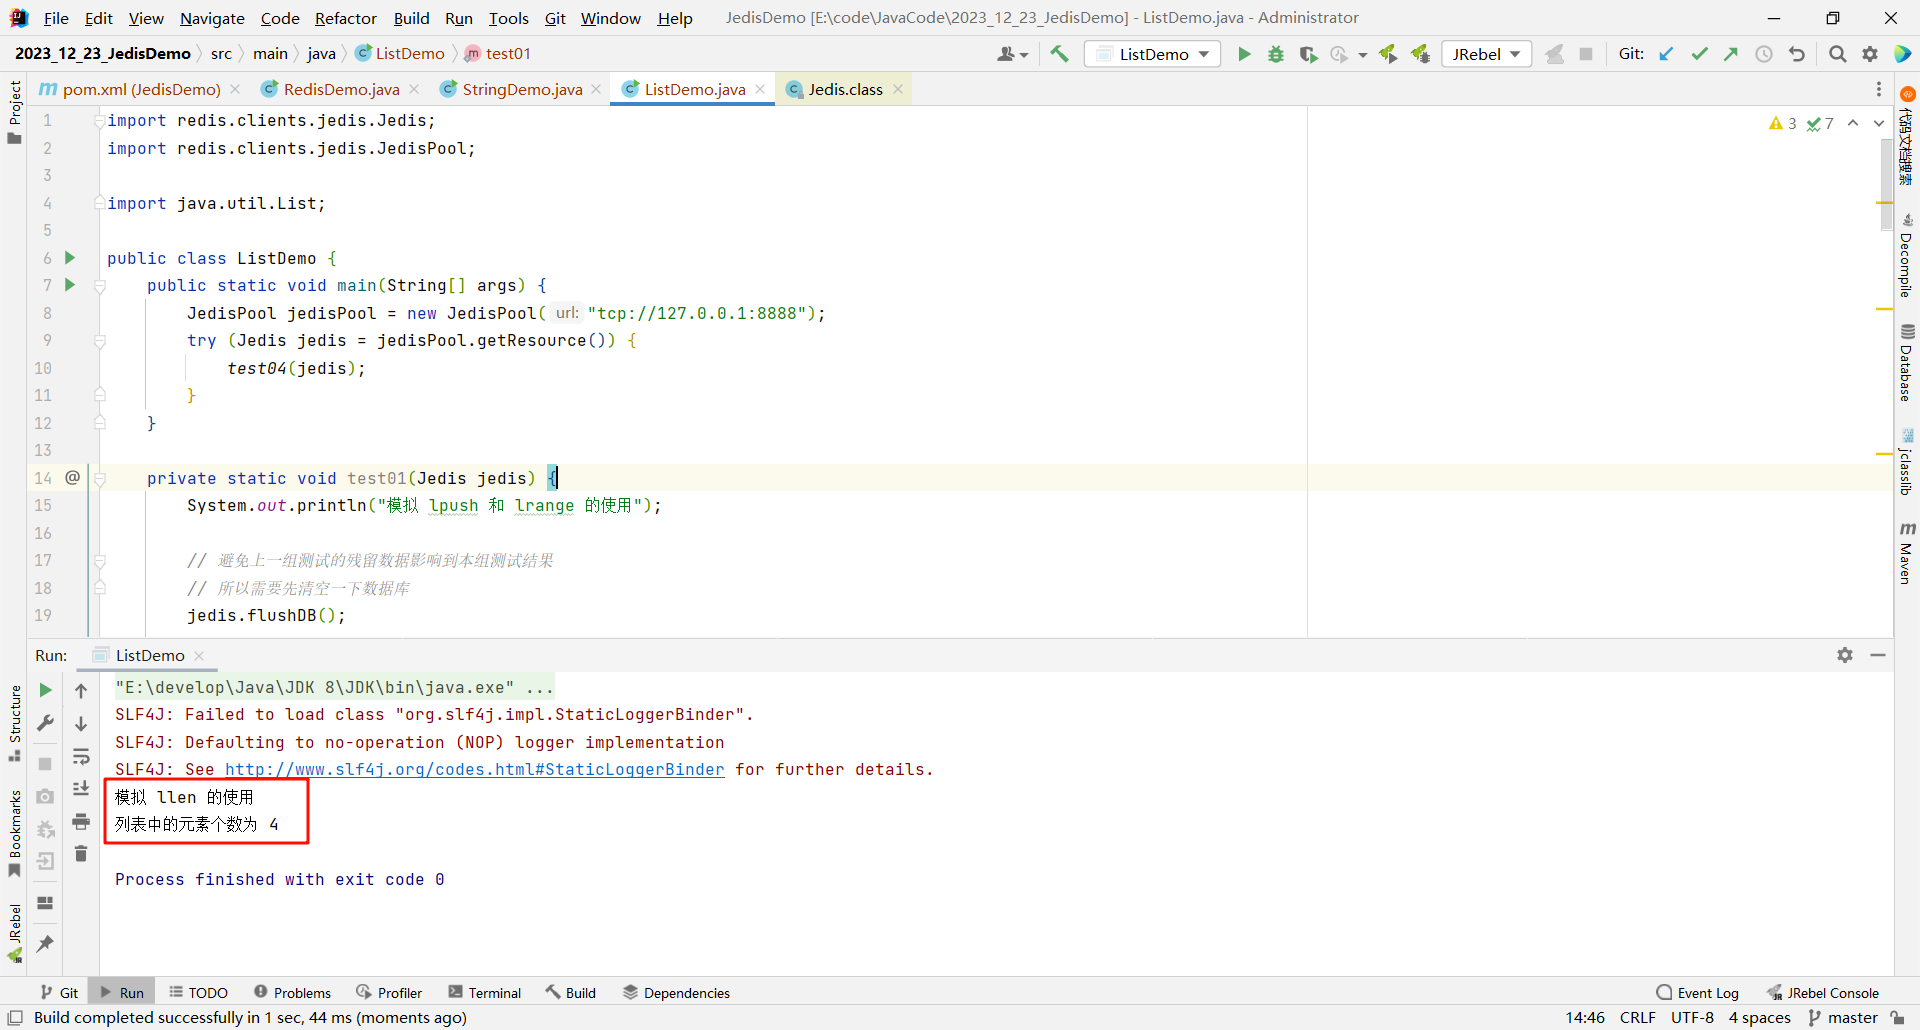Jump up the stack trace arrow
This screenshot has width=1920, height=1030.
81,690
